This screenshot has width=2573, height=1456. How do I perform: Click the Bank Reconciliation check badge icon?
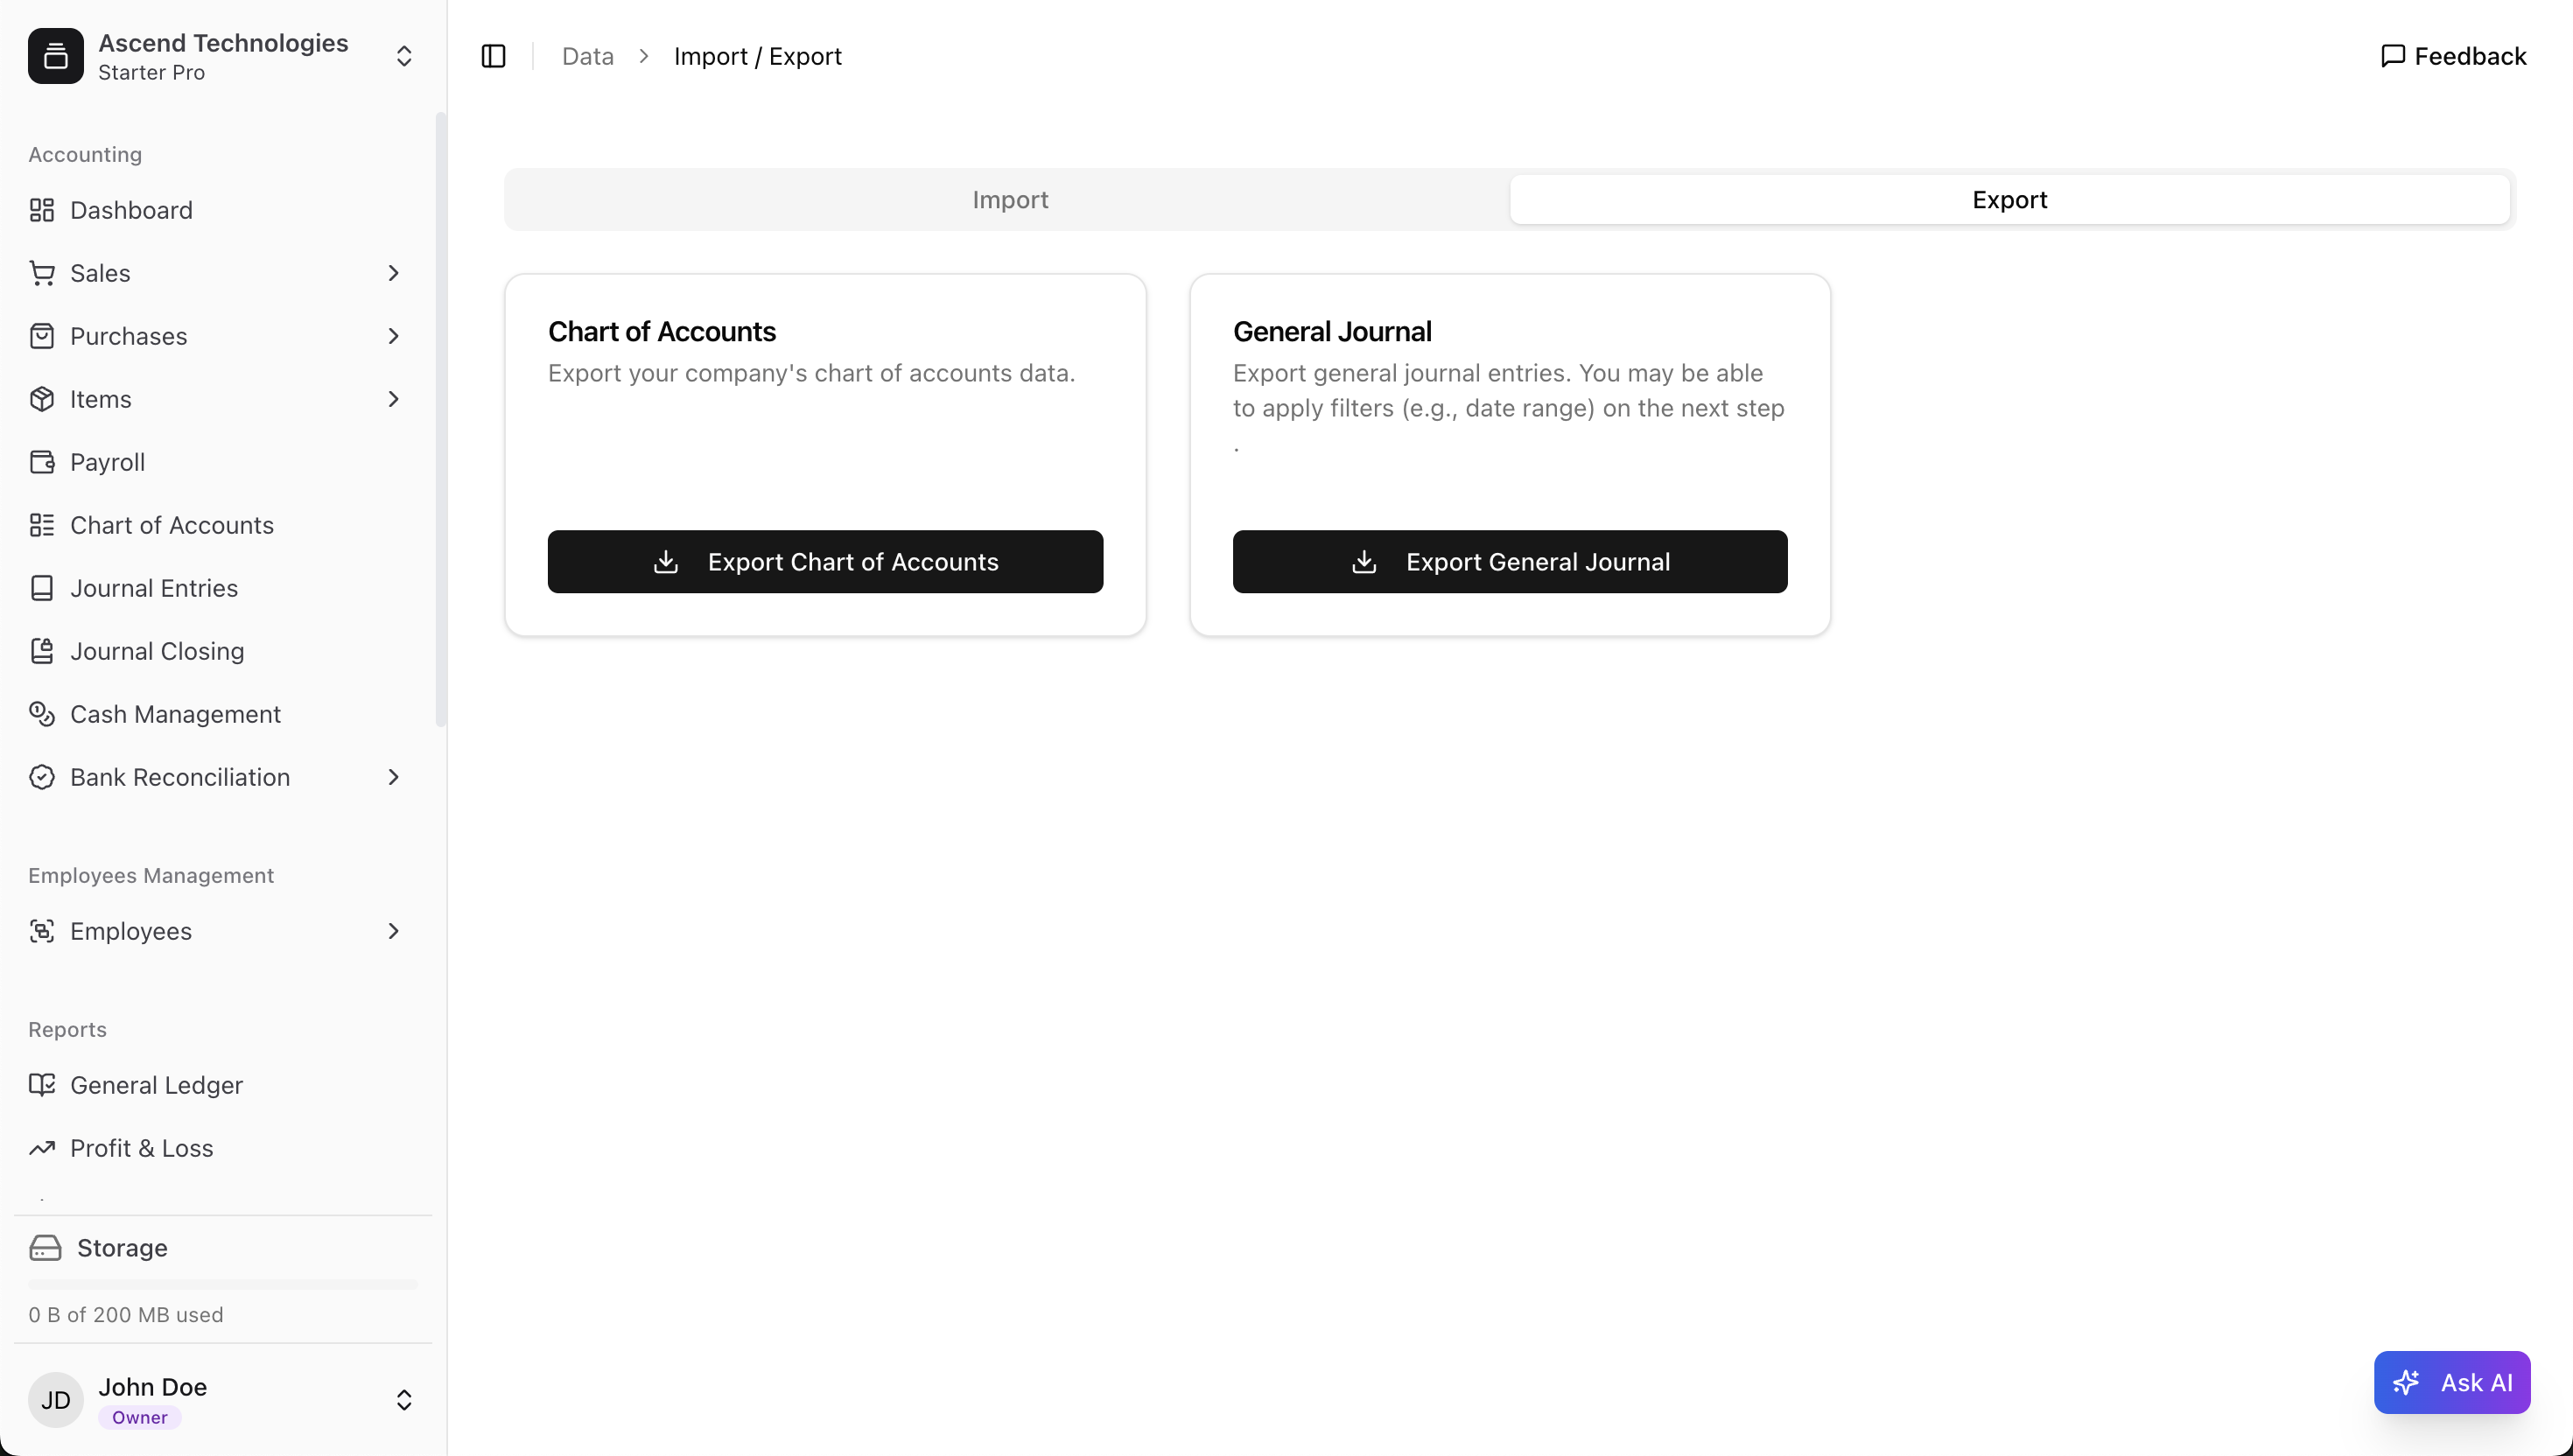coord(42,777)
